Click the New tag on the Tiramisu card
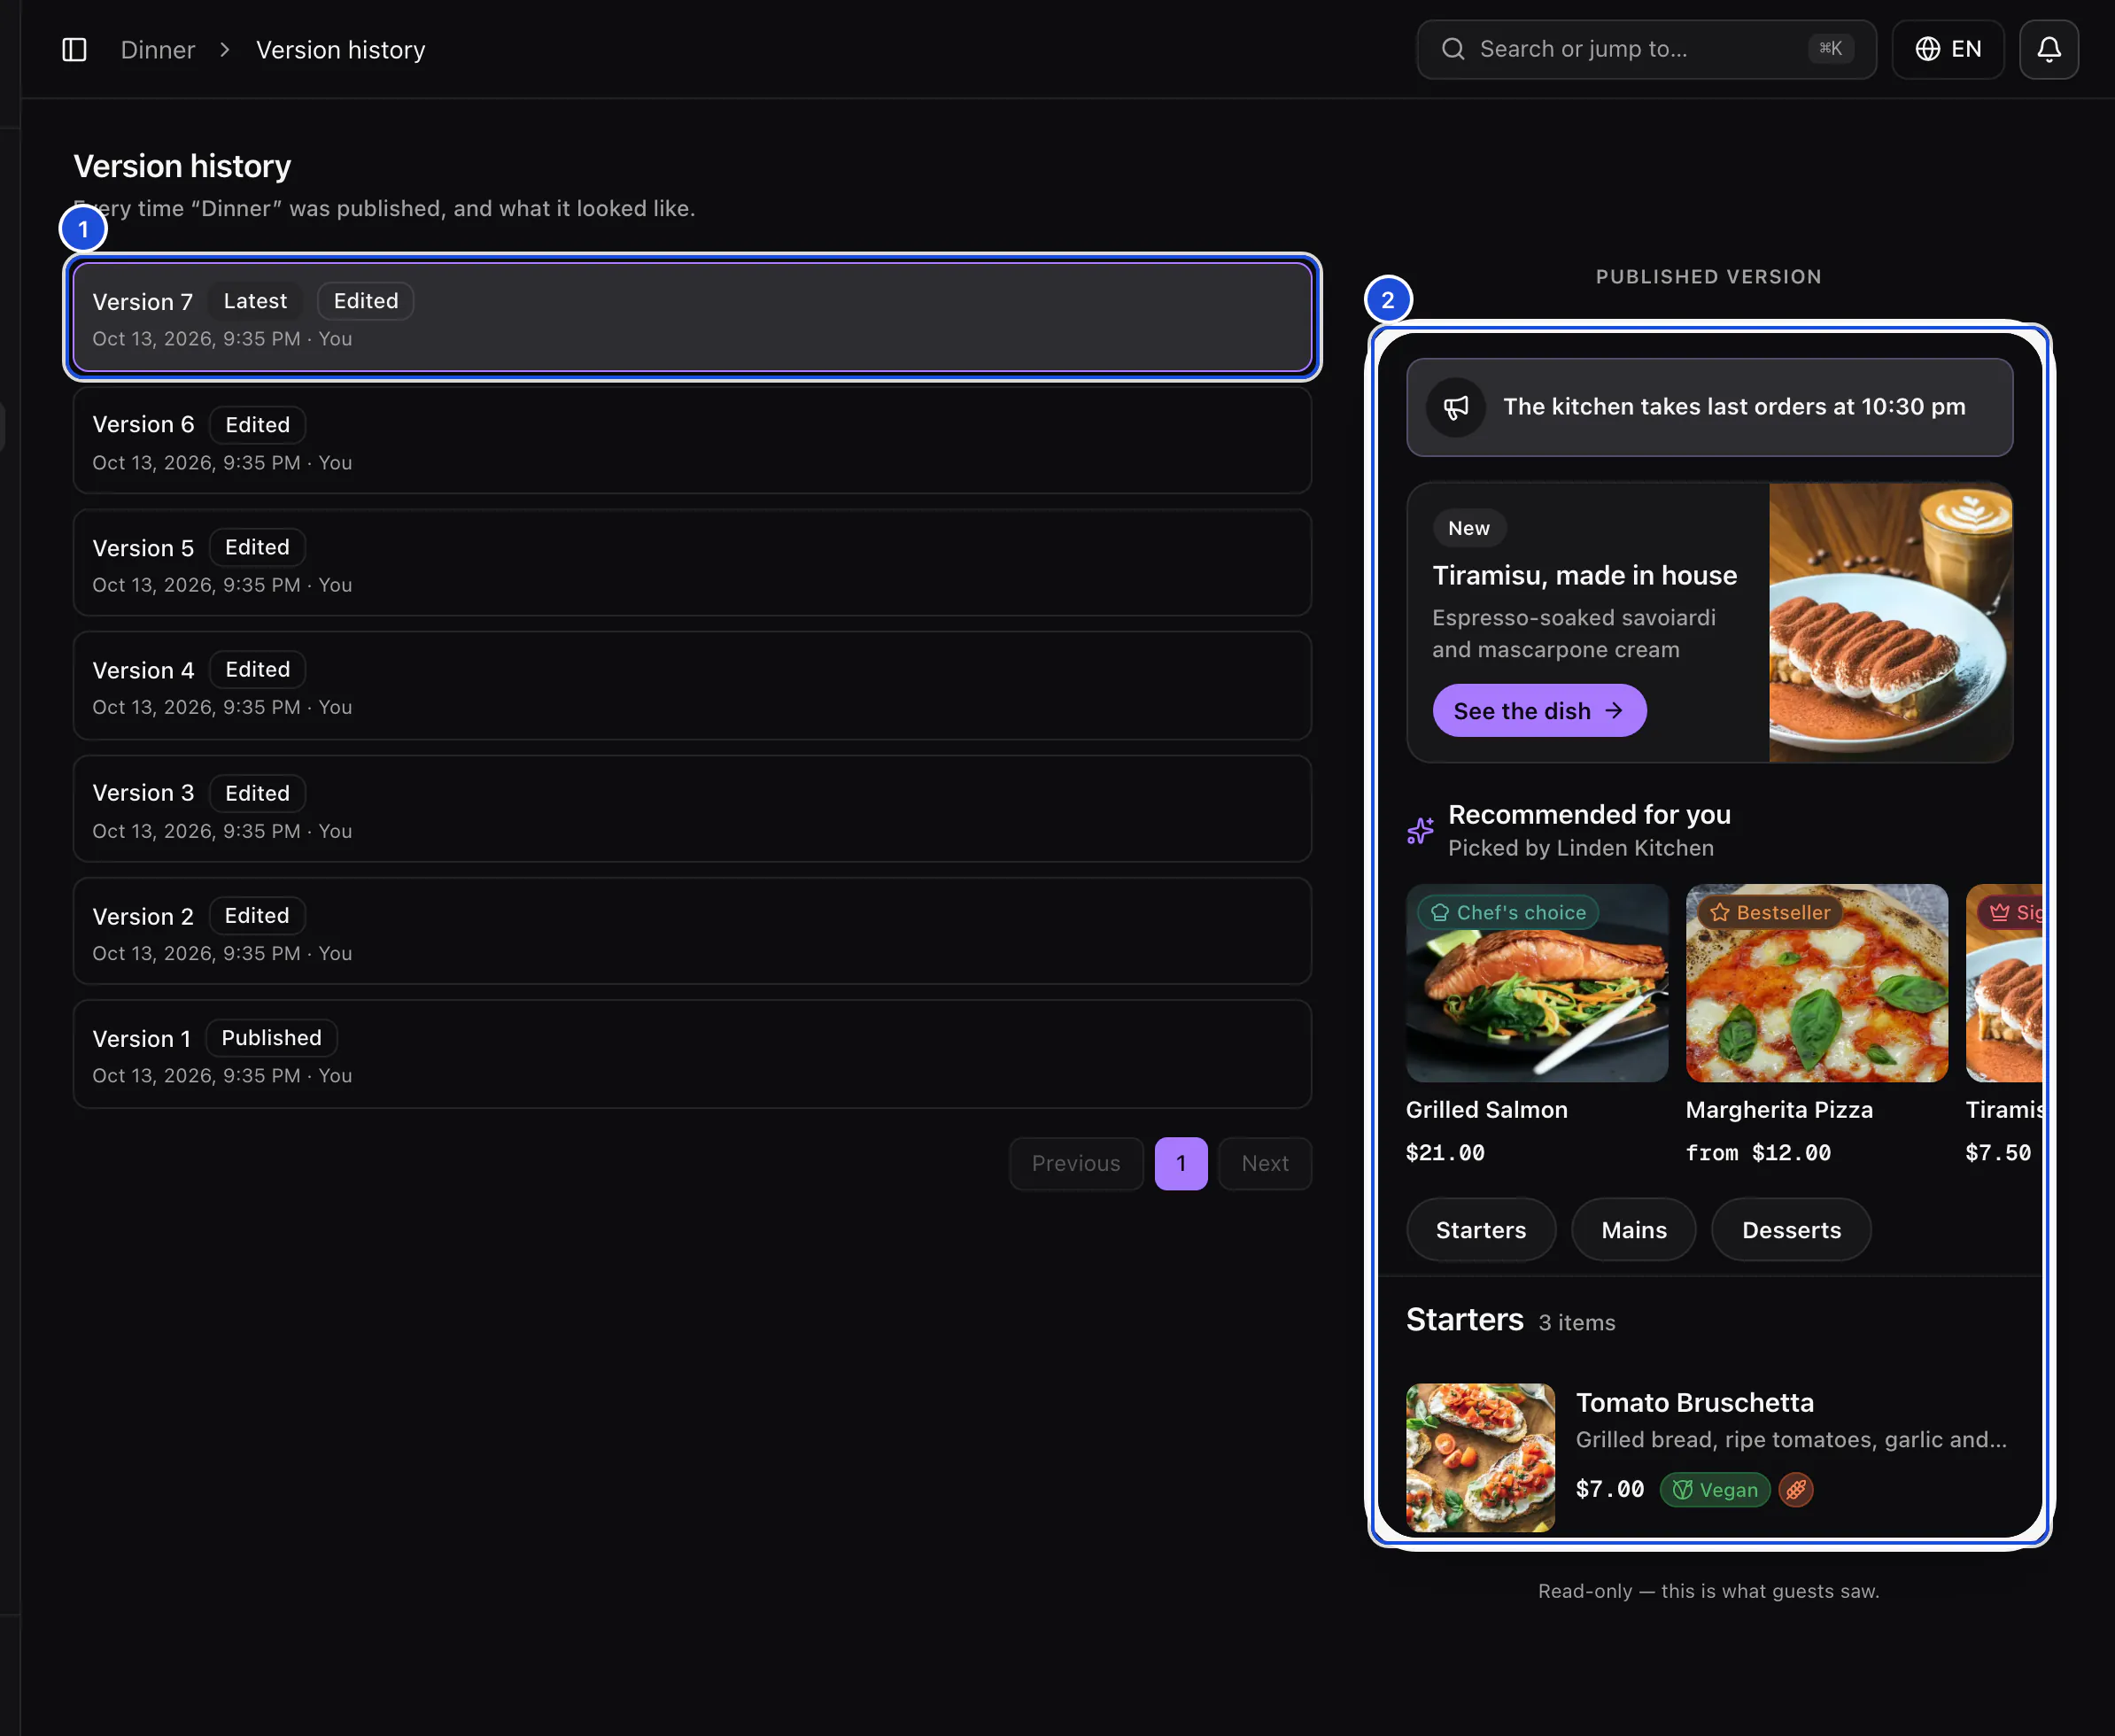The image size is (2115, 1736). [1469, 528]
